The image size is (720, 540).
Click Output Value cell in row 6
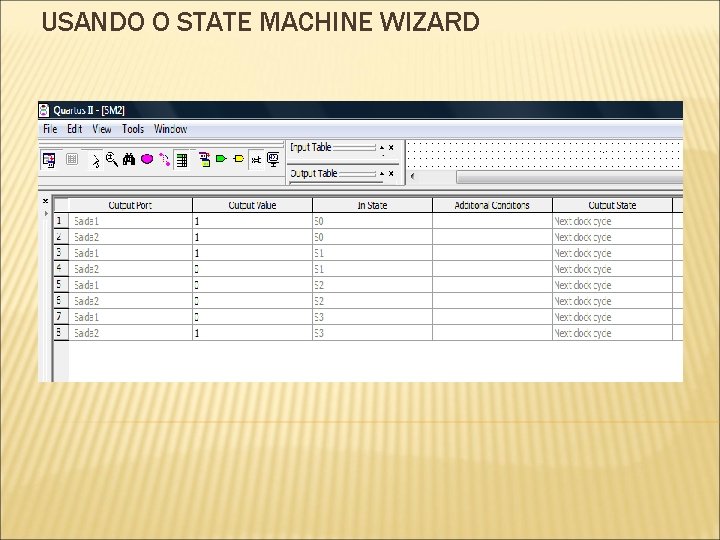253,301
